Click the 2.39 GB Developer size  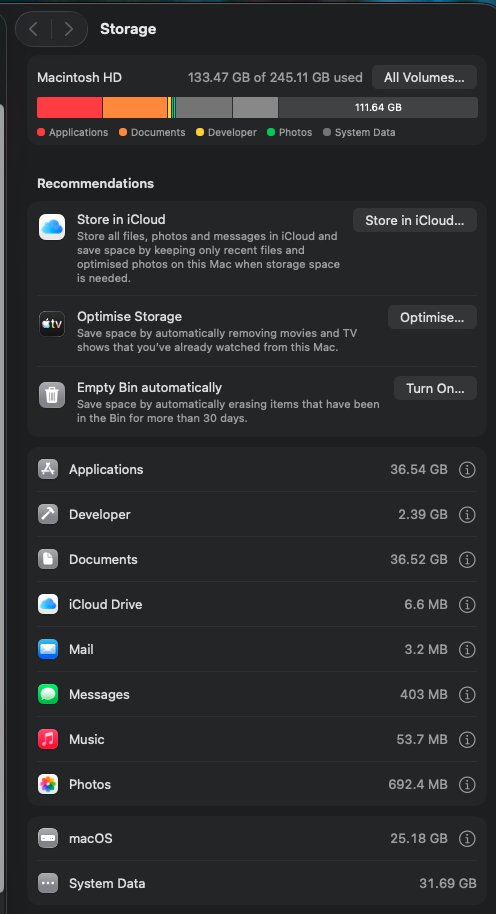423,514
